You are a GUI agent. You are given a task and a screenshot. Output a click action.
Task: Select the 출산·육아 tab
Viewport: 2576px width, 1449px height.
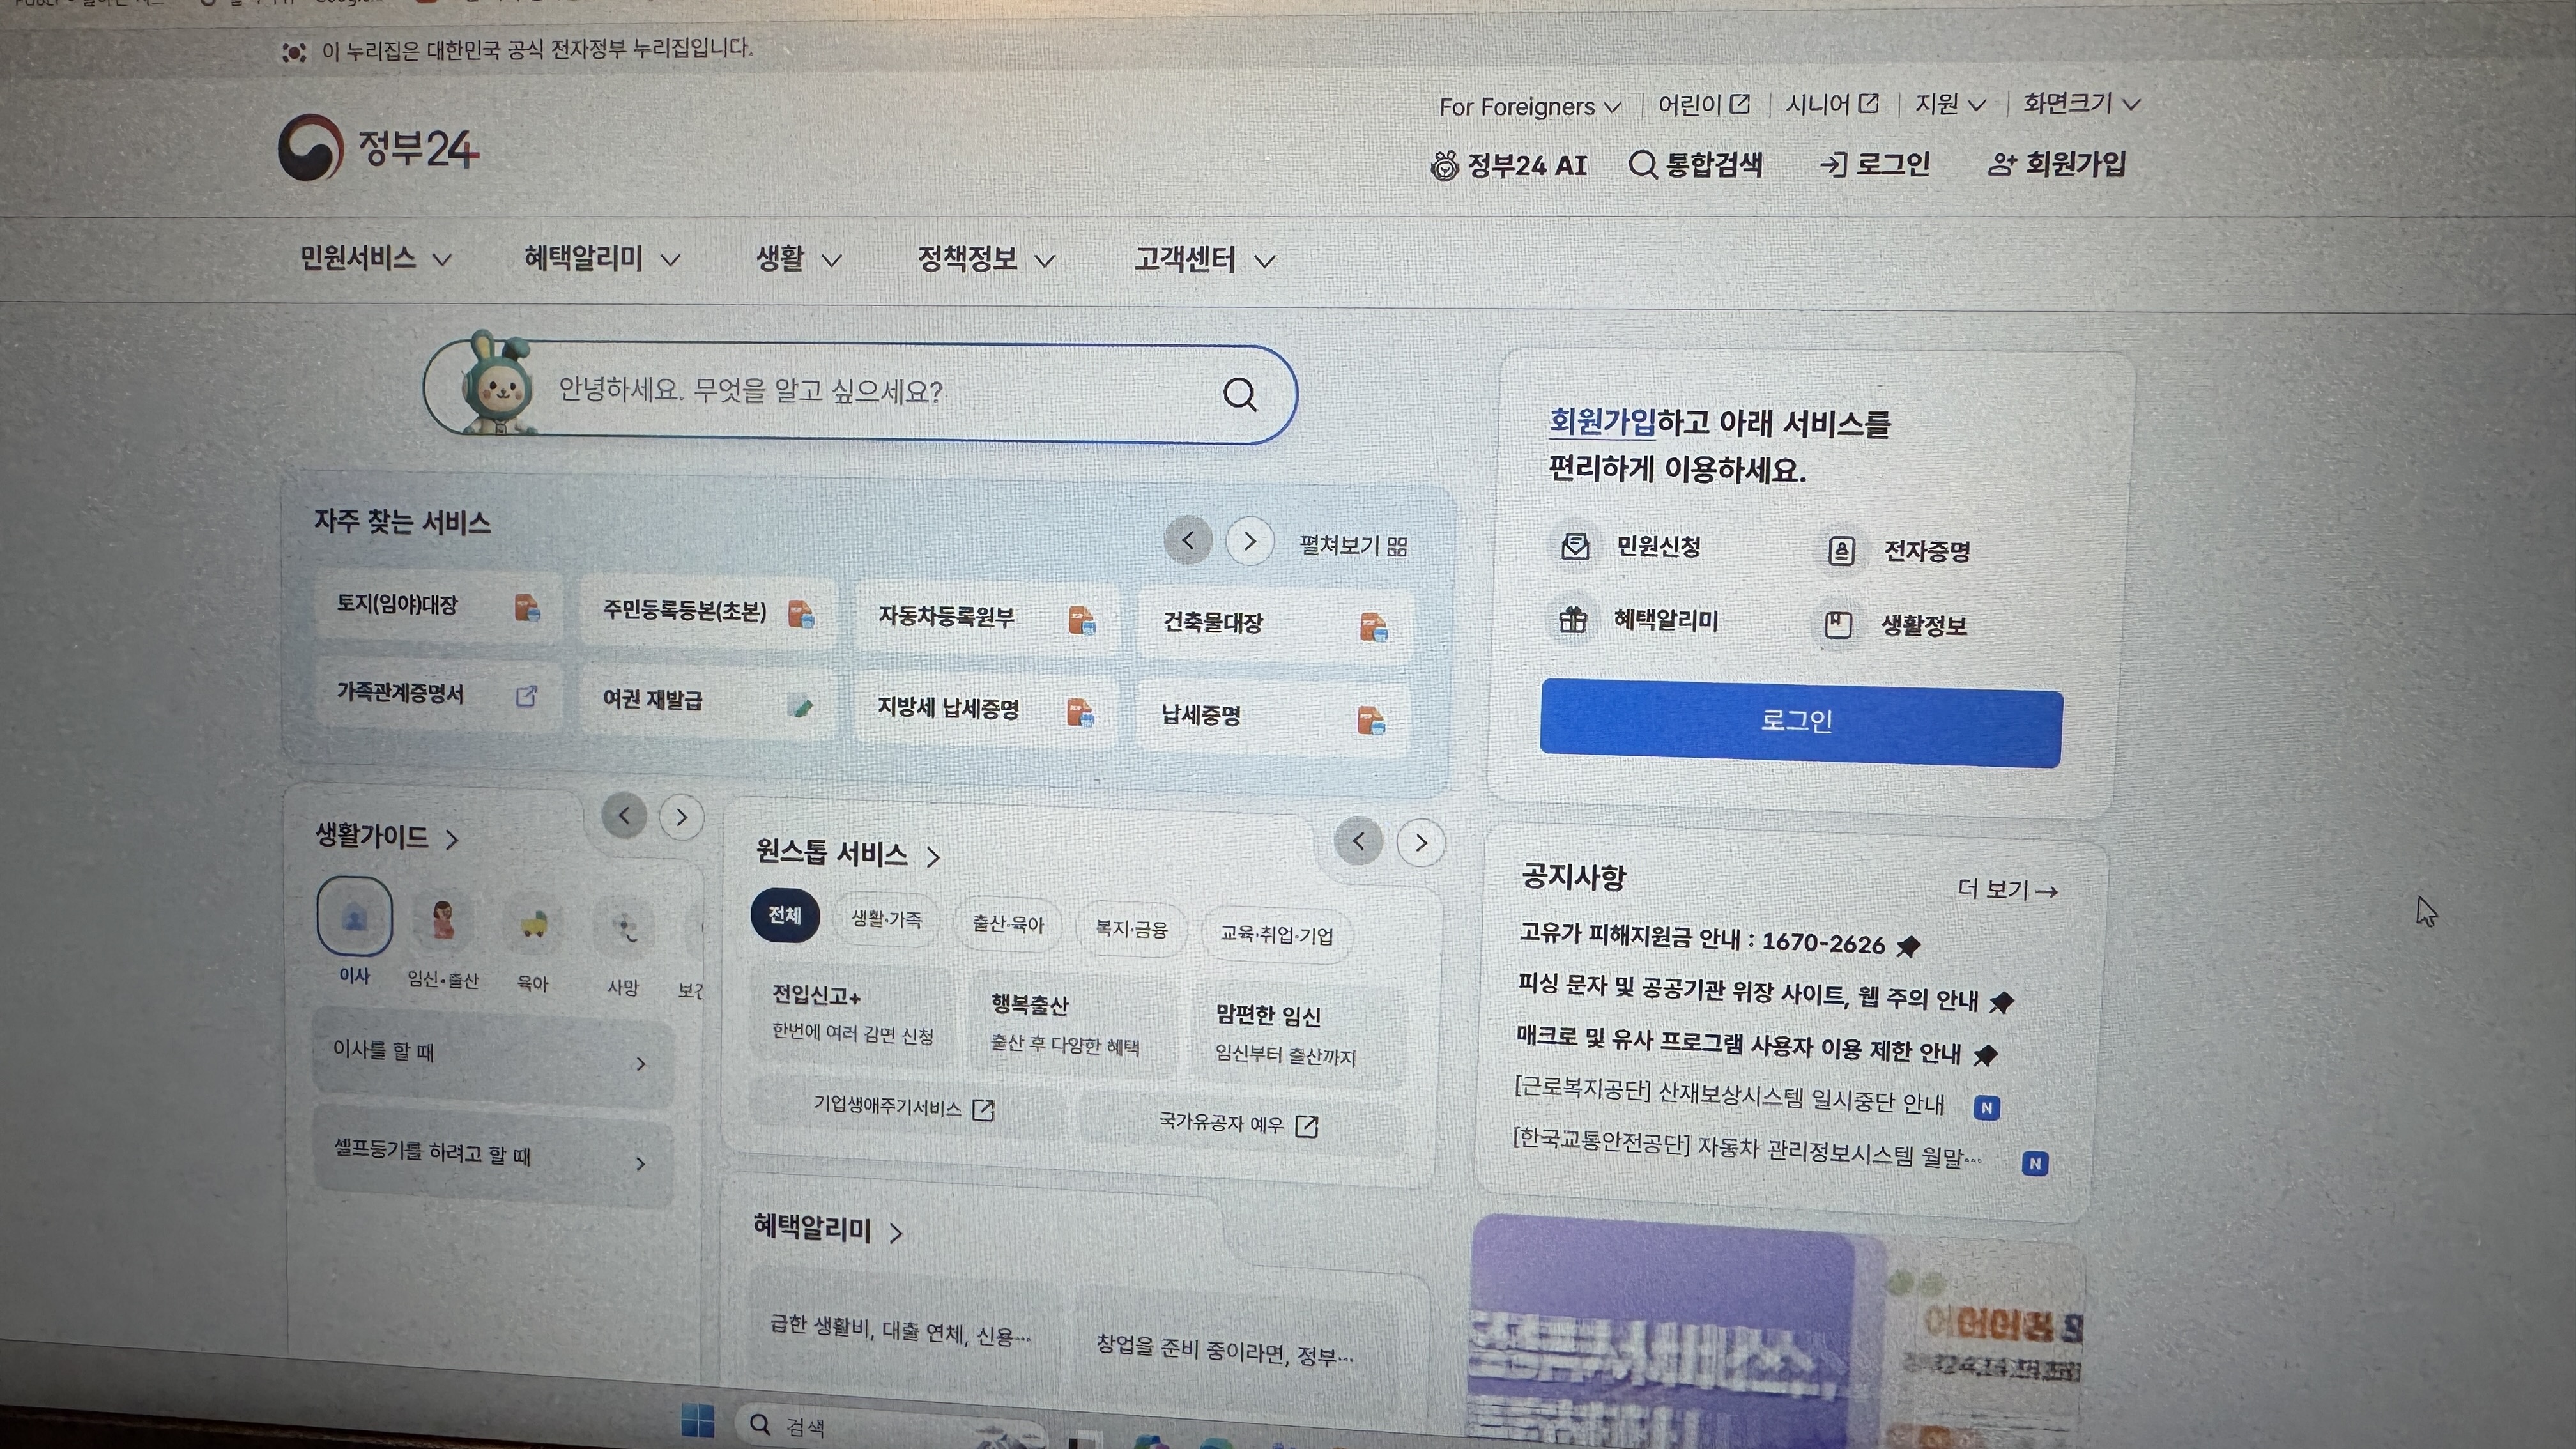click(1007, 924)
